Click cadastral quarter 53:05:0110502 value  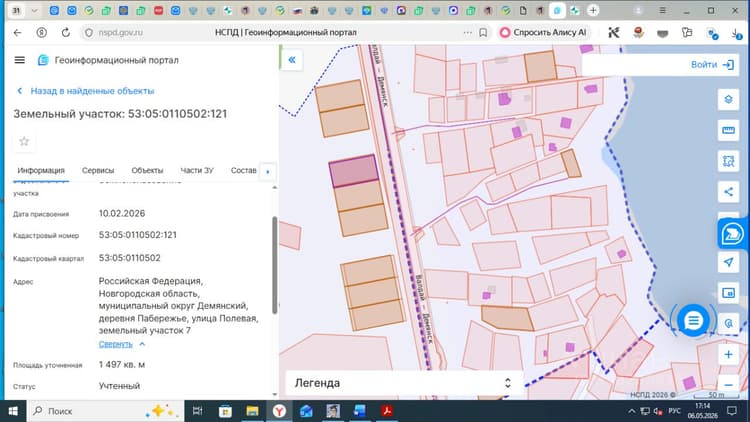[130, 258]
